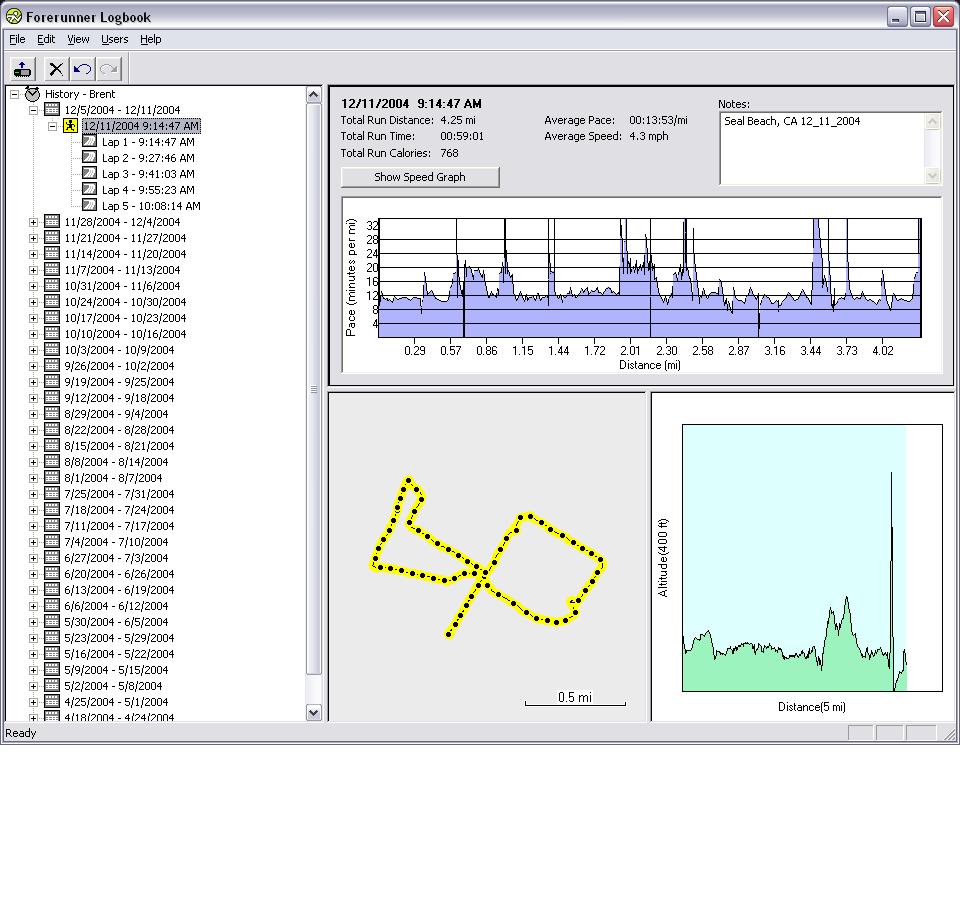This screenshot has width=960, height=923.
Task: Click the Notes box scroll up arrow
Action: coord(932,121)
